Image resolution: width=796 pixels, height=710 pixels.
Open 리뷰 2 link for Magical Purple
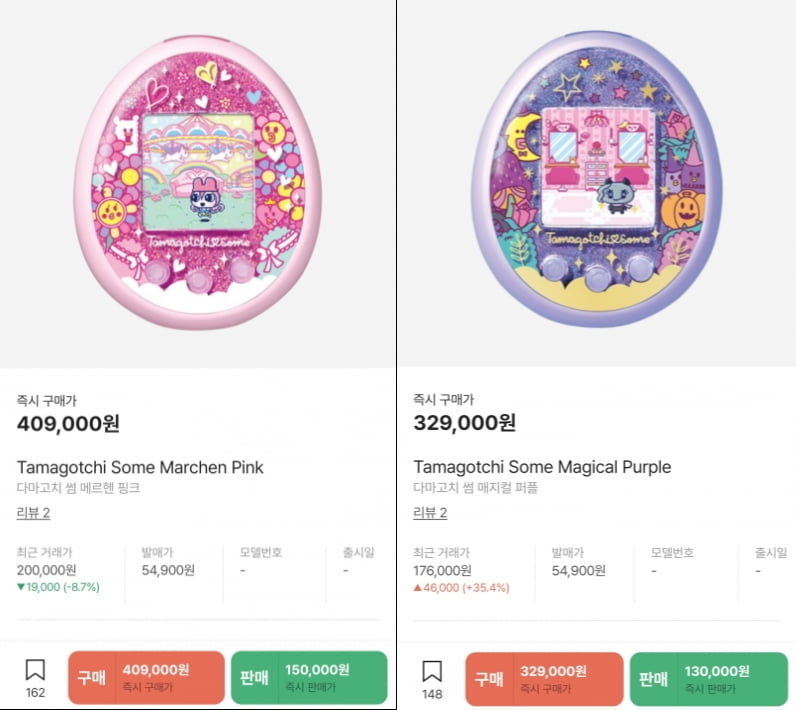pyautogui.click(x=430, y=513)
